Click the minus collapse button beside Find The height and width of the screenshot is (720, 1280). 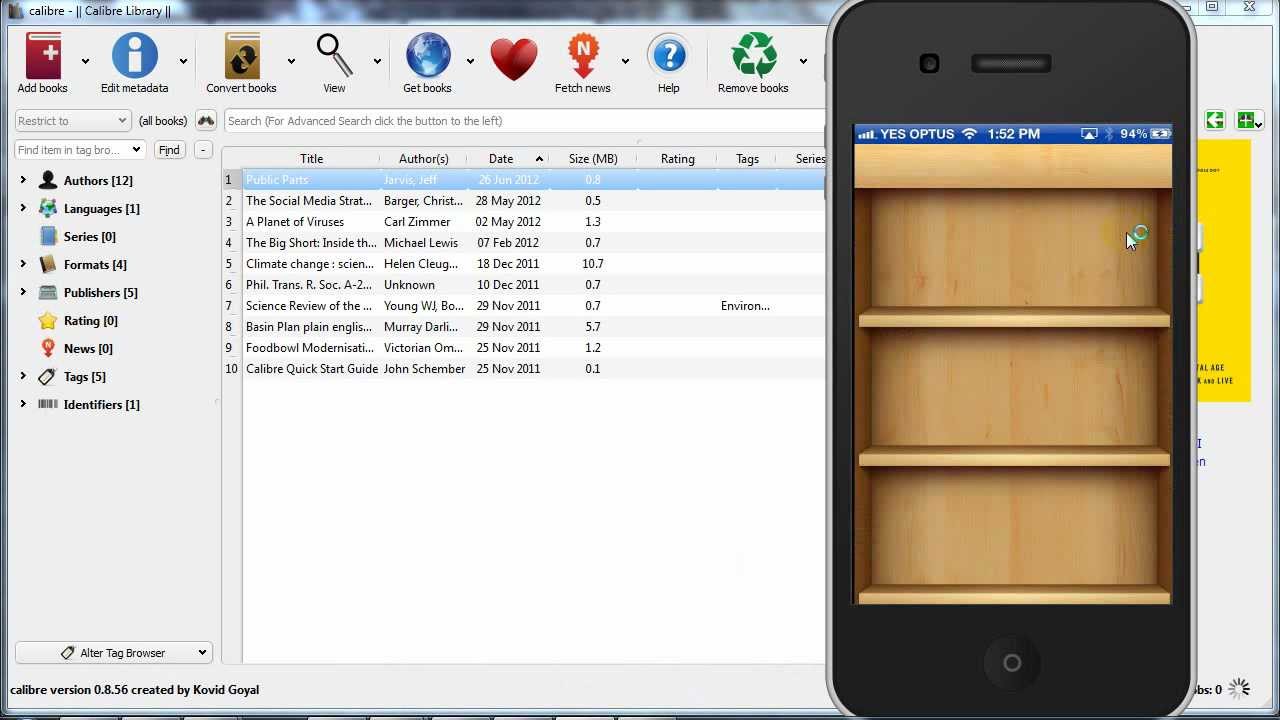[x=203, y=150]
